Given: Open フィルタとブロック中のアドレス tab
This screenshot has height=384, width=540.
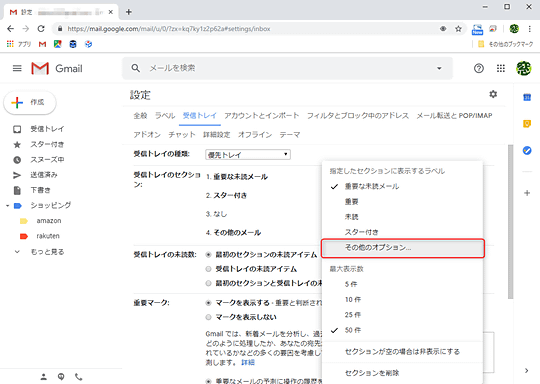Looking at the screenshot, I should pyautogui.click(x=357, y=116).
